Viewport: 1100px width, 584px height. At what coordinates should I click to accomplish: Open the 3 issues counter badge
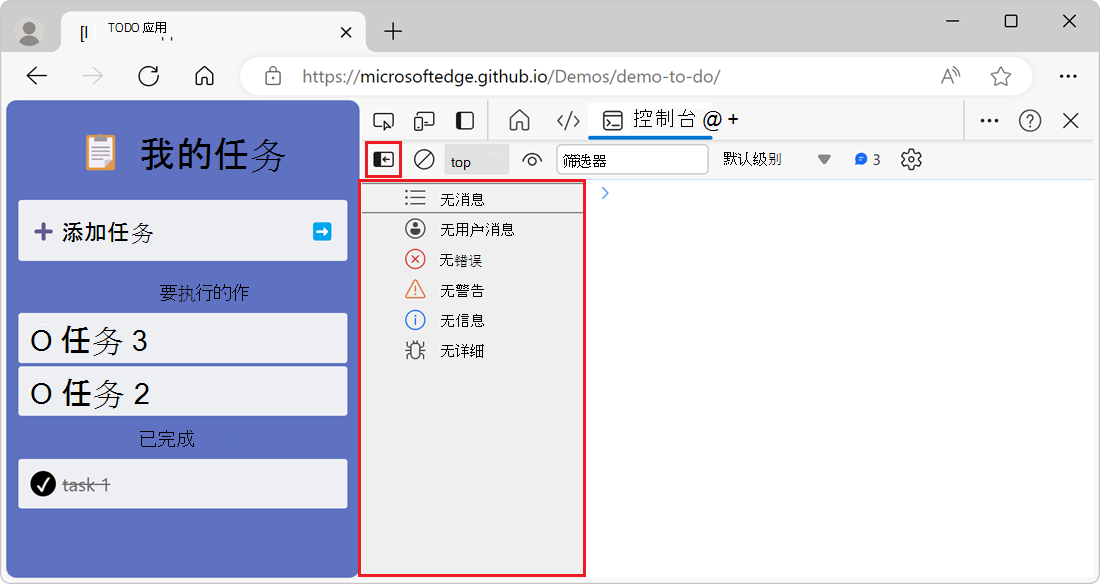coord(867,160)
